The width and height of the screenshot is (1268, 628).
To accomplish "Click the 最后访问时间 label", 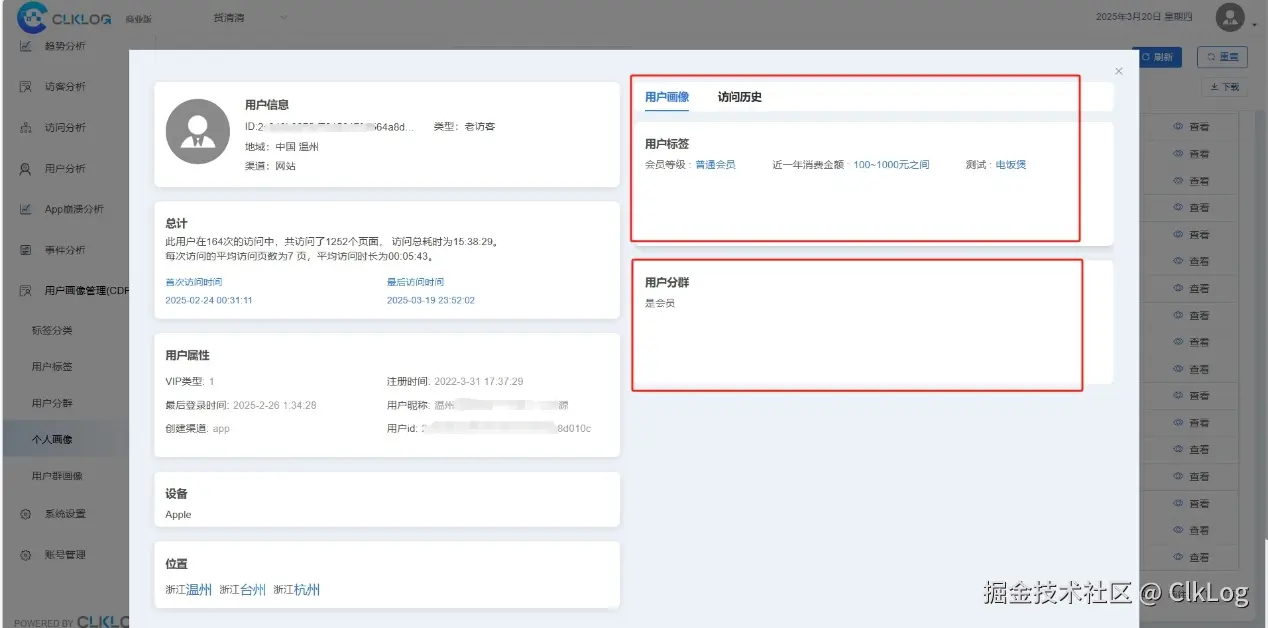I will 416,282.
